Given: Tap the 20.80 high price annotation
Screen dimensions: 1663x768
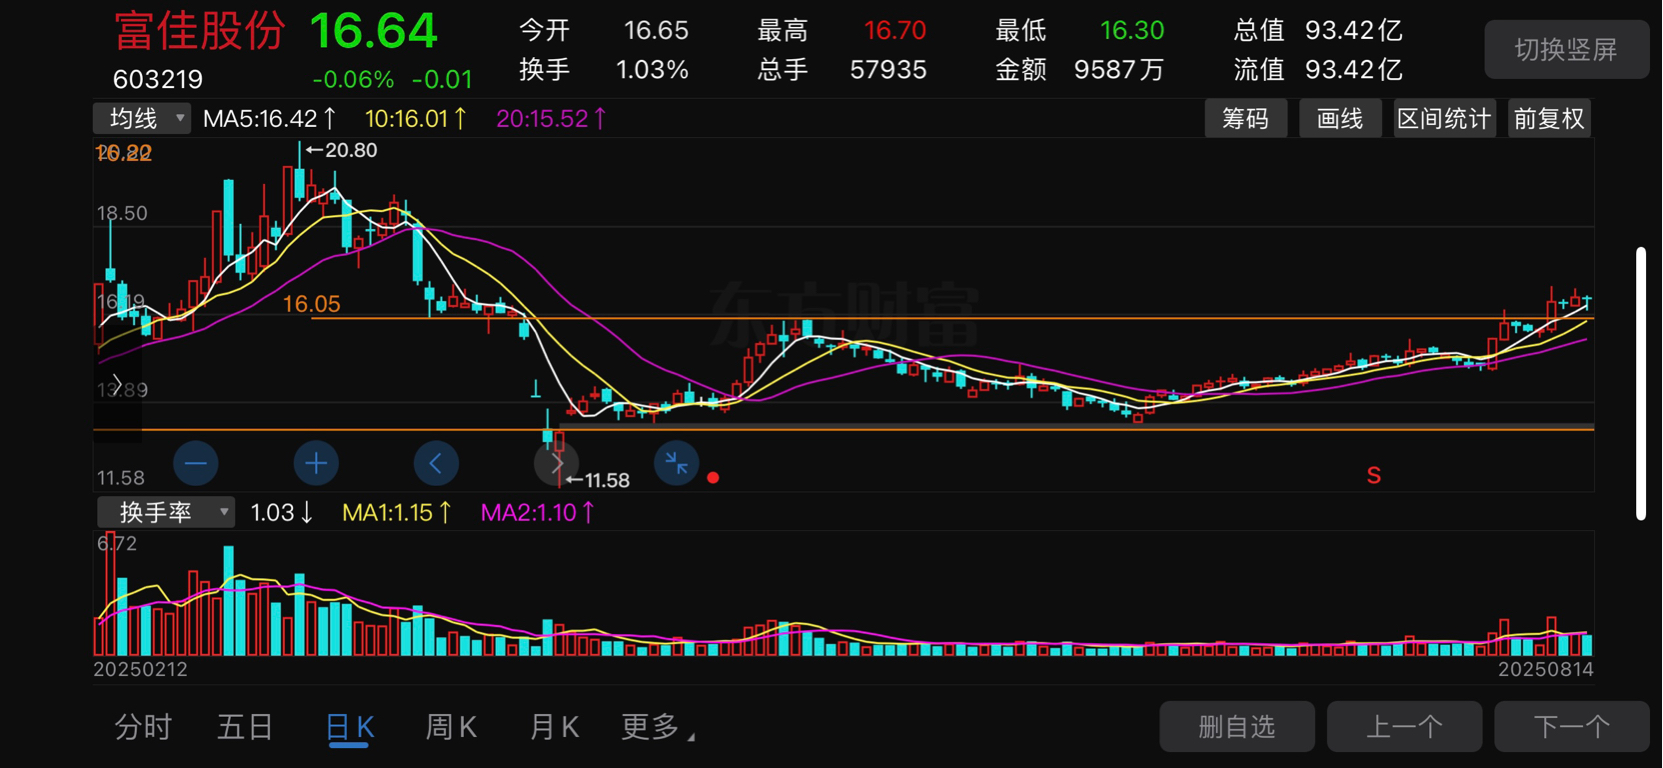Looking at the screenshot, I should [x=342, y=150].
